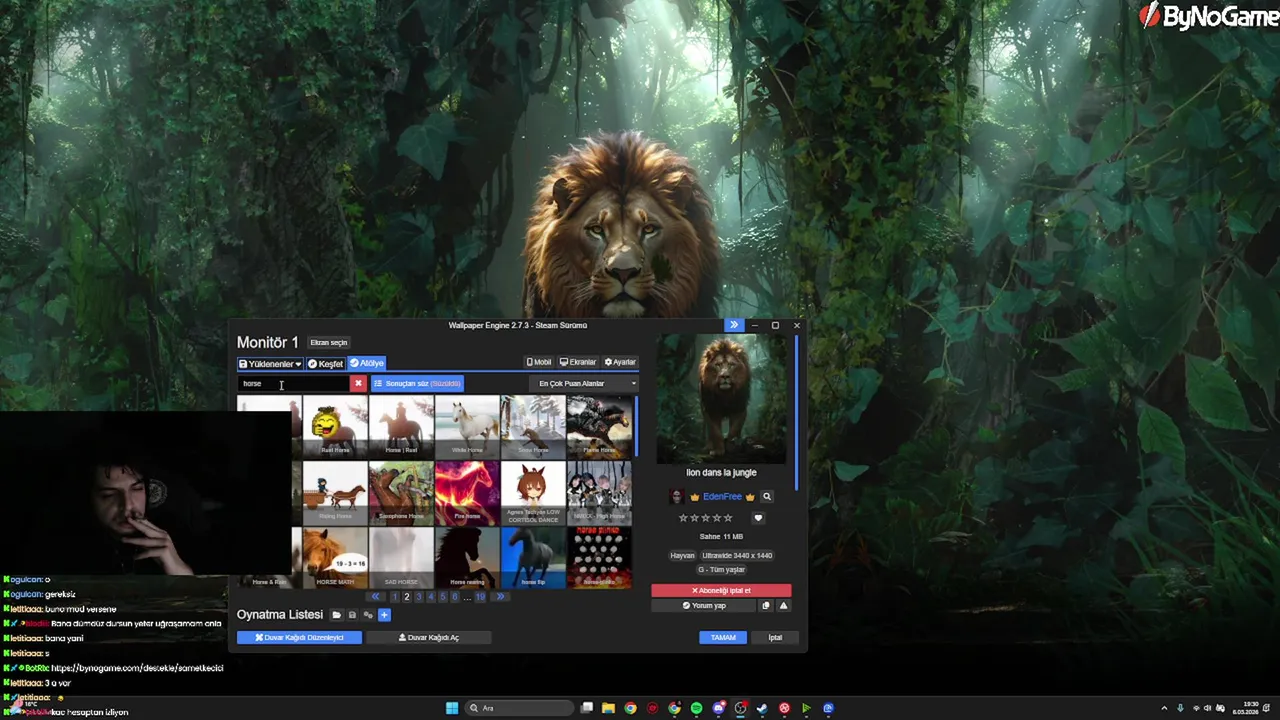The image size is (1280, 720).
Task: Go to results page 1
Action: click(394, 597)
